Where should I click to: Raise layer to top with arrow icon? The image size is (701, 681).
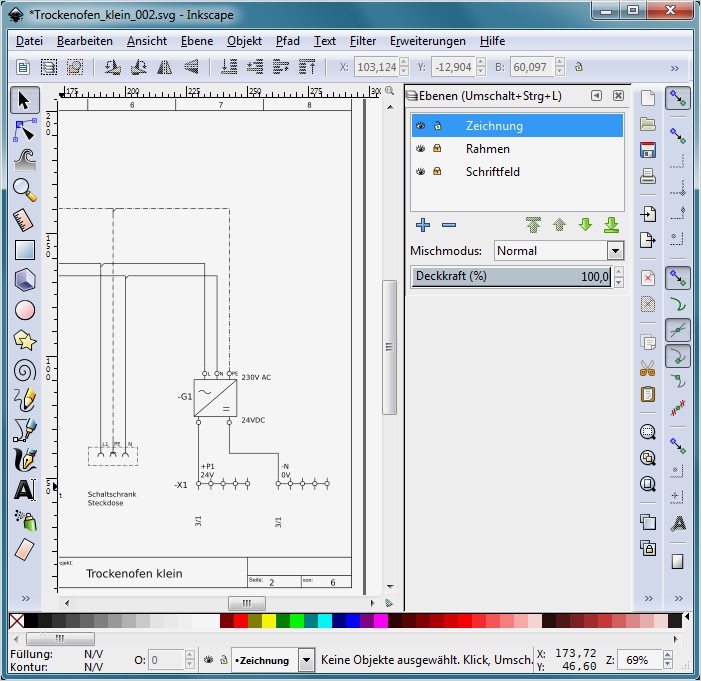(534, 225)
